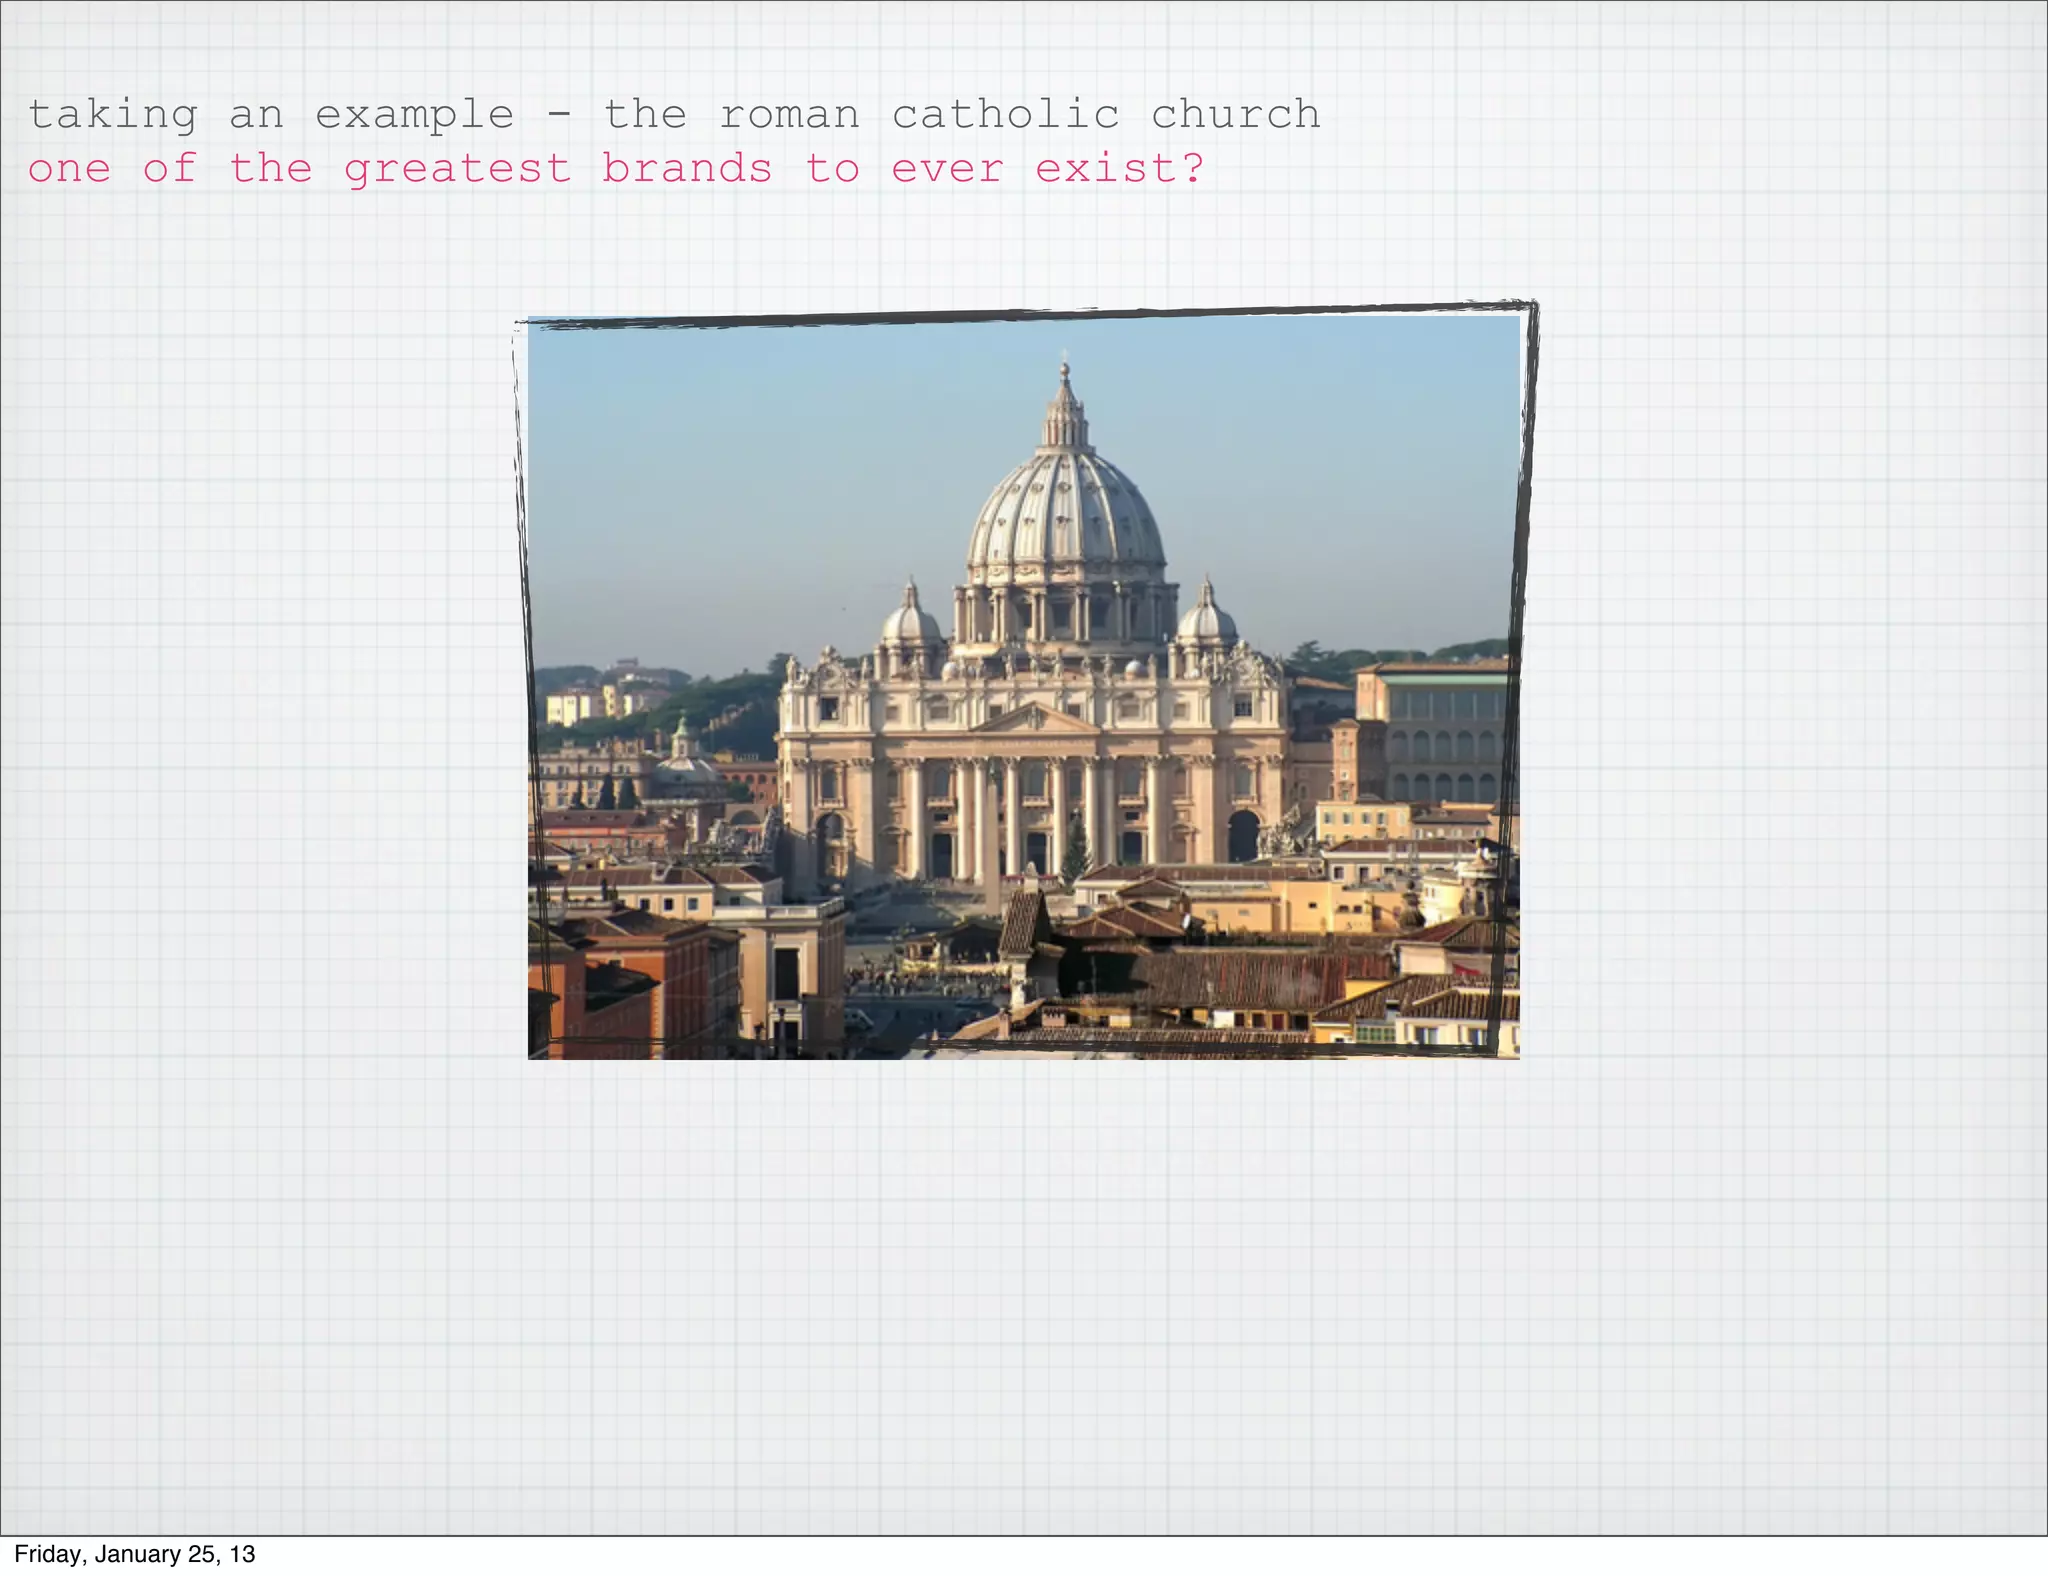Click the St. Peter's Basilica photo
This screenshot has width=2048, height=1576.
(1024, 687)
